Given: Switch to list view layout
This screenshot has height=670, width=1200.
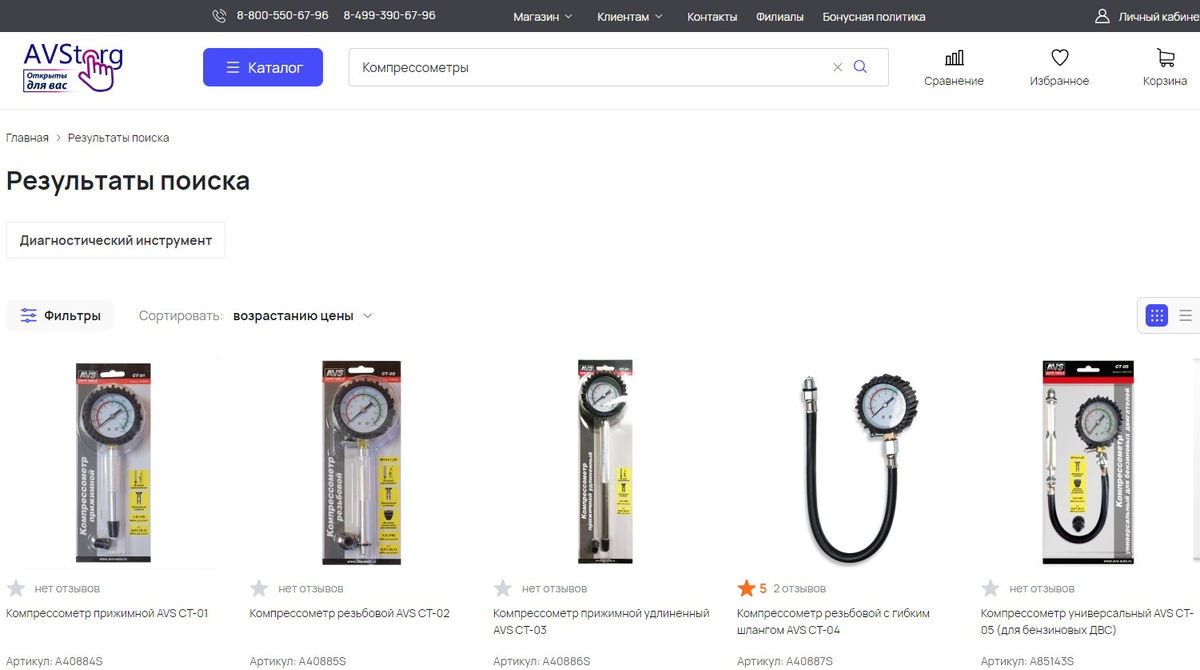Looking at the screenshot, I should (1186, 316).
